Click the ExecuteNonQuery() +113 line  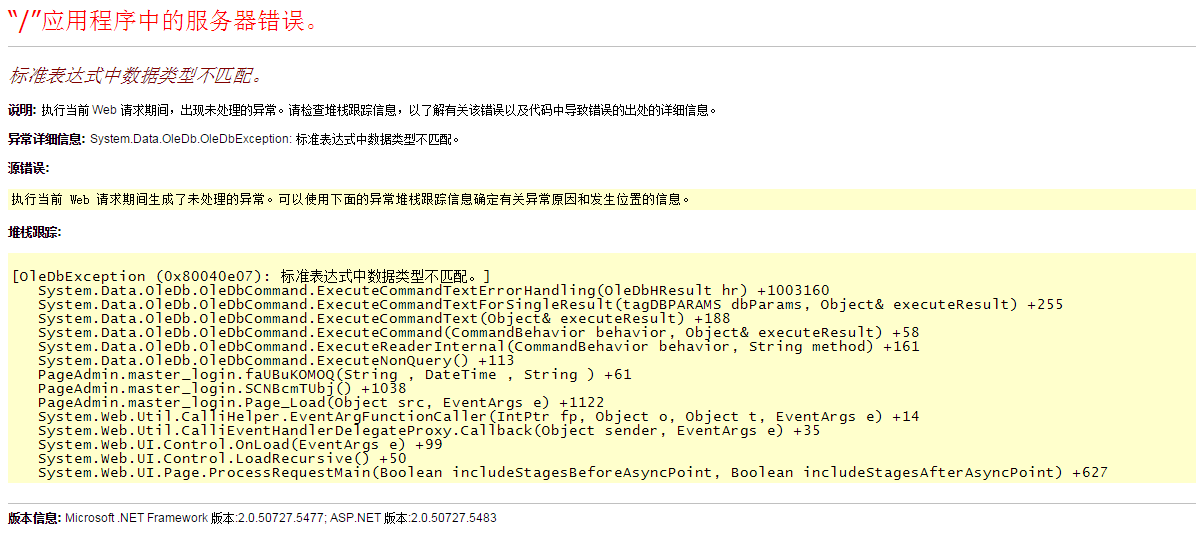(x=276, y=360)
